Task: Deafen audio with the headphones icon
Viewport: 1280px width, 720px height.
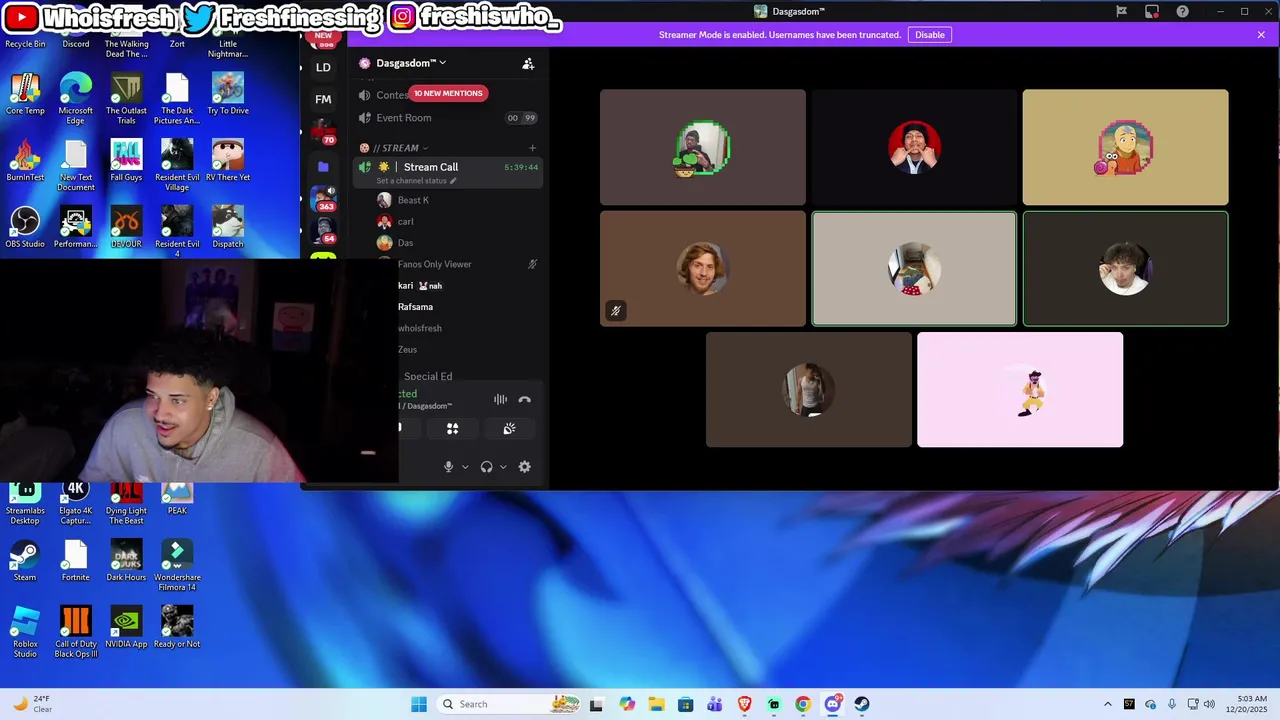Action: click(x=486, y=467)
